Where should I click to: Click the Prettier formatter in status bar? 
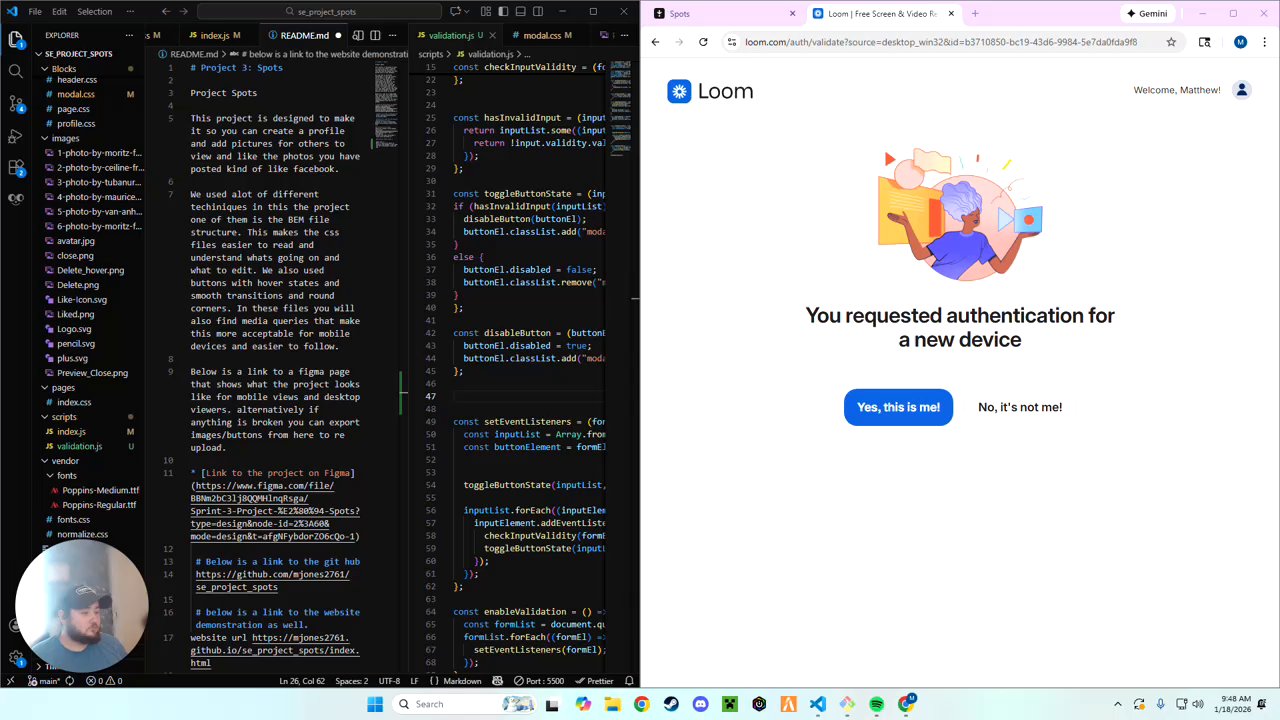pyautogui.click(x=594, y=681)
